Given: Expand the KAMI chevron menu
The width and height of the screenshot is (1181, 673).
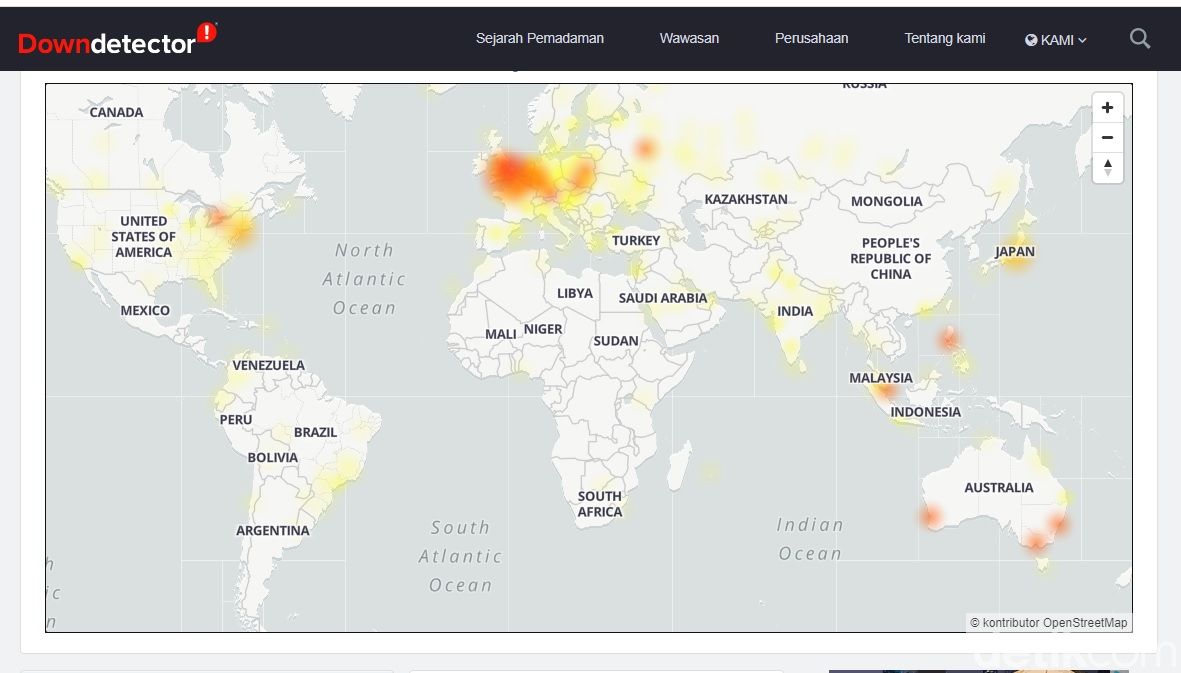Looking at the screenshot, I should pos(1082,40).
